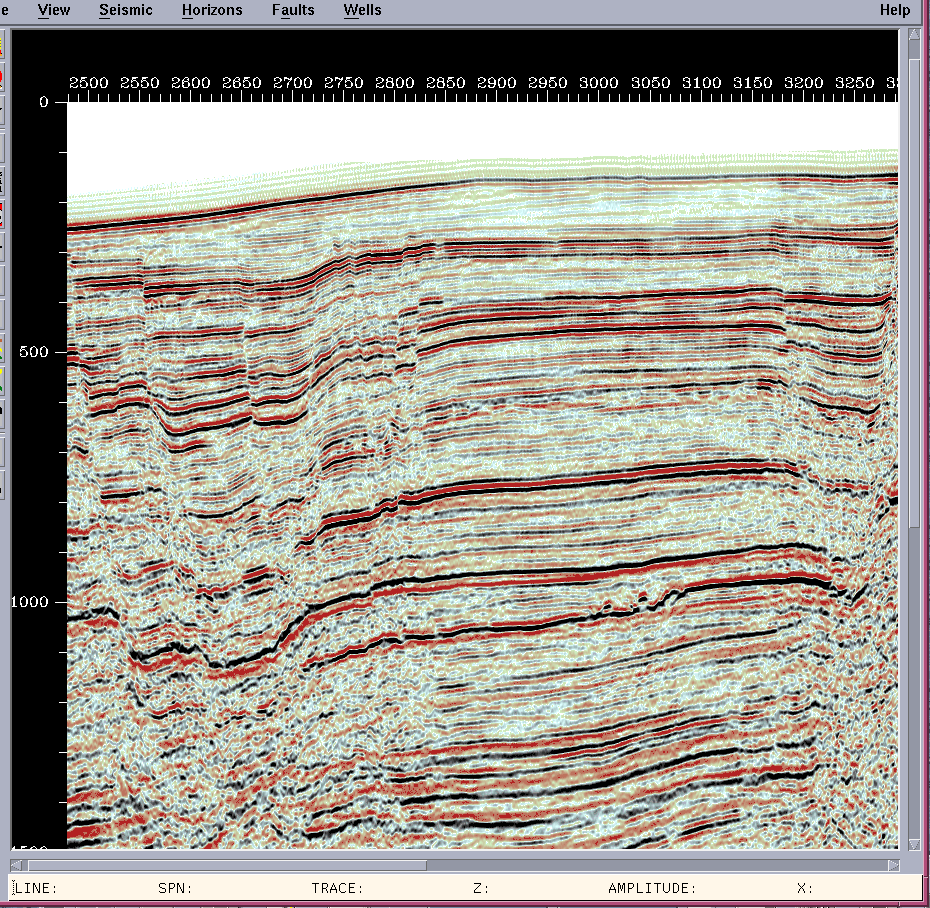Click trace label 2550 on the axis

pyautogui.click(x=139, y=83)
